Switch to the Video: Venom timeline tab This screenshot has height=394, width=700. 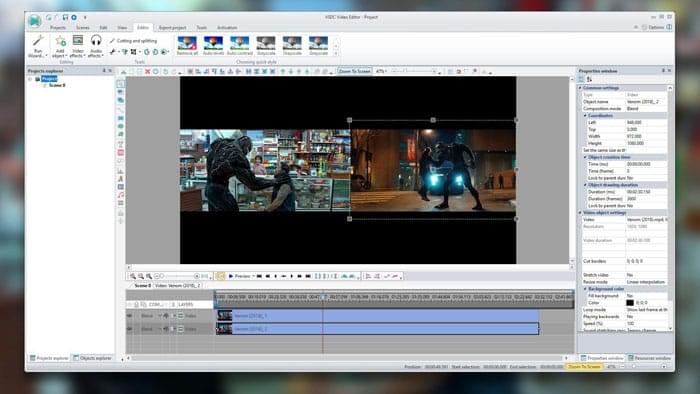[x=178, y=285]
